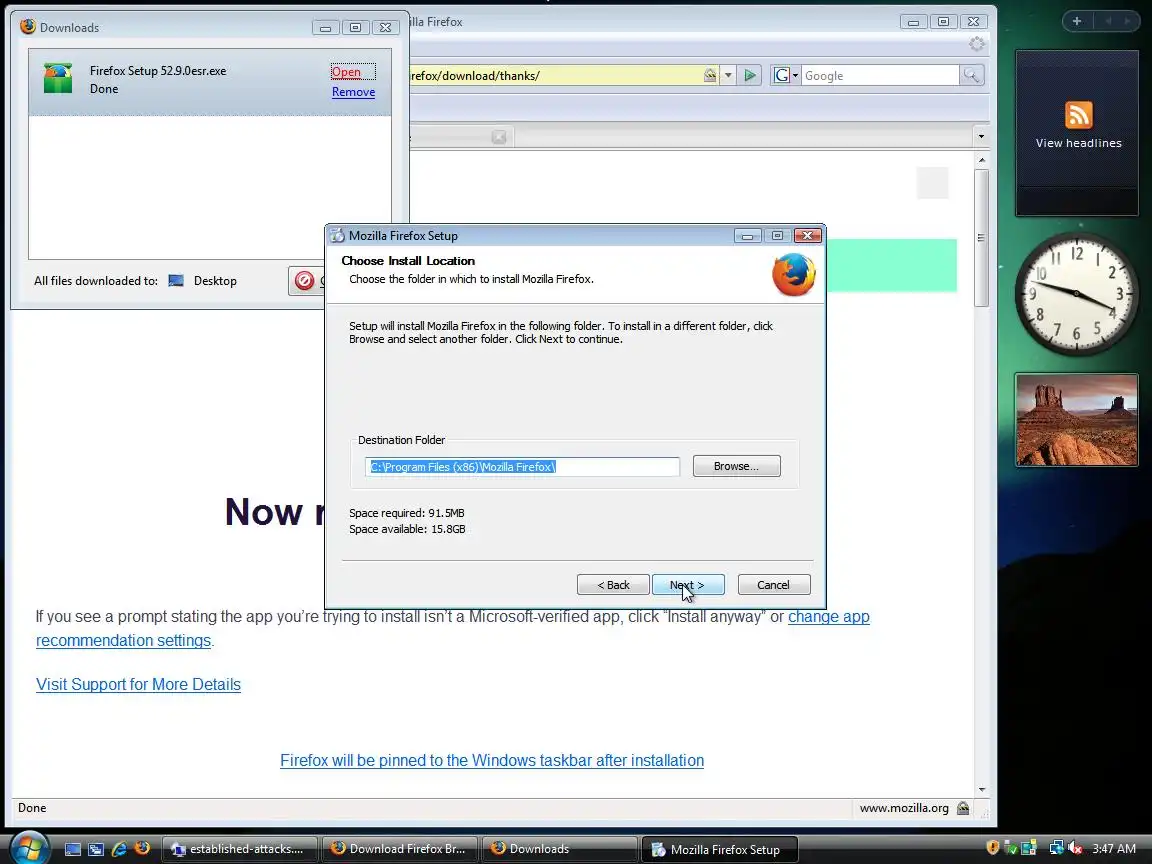
Task: Close the Downloads window
Action: click(x=386, y=28)
